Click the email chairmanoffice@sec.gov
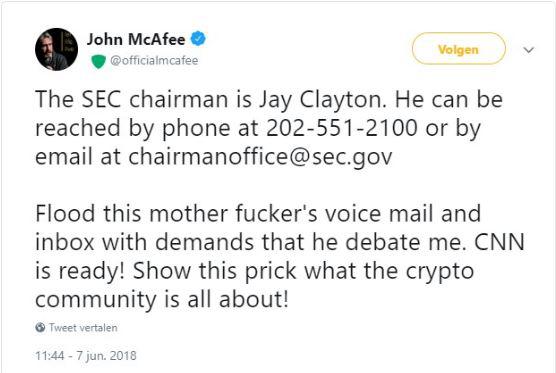This screenshot has width=556, height=373. [260, 156]
